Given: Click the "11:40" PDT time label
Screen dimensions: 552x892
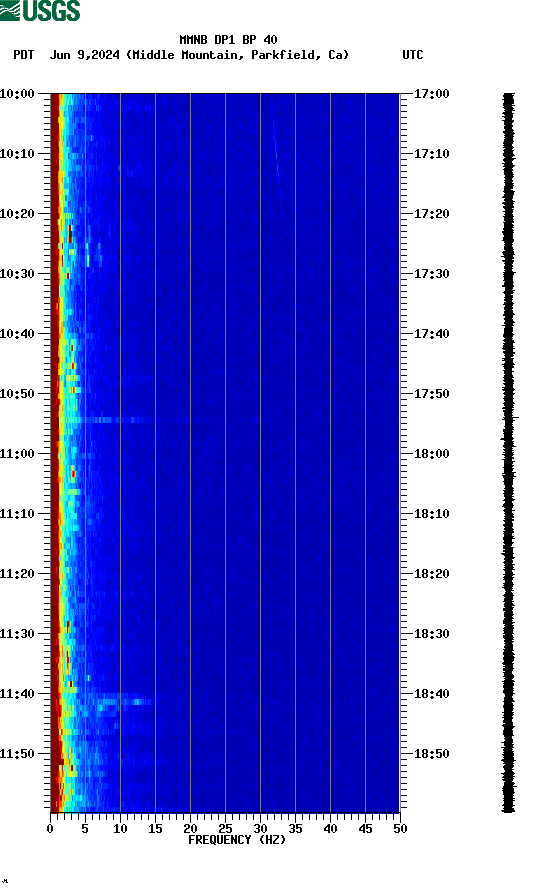Looking at the screenshot, I should pyautogui.click(x=17, y=694).
